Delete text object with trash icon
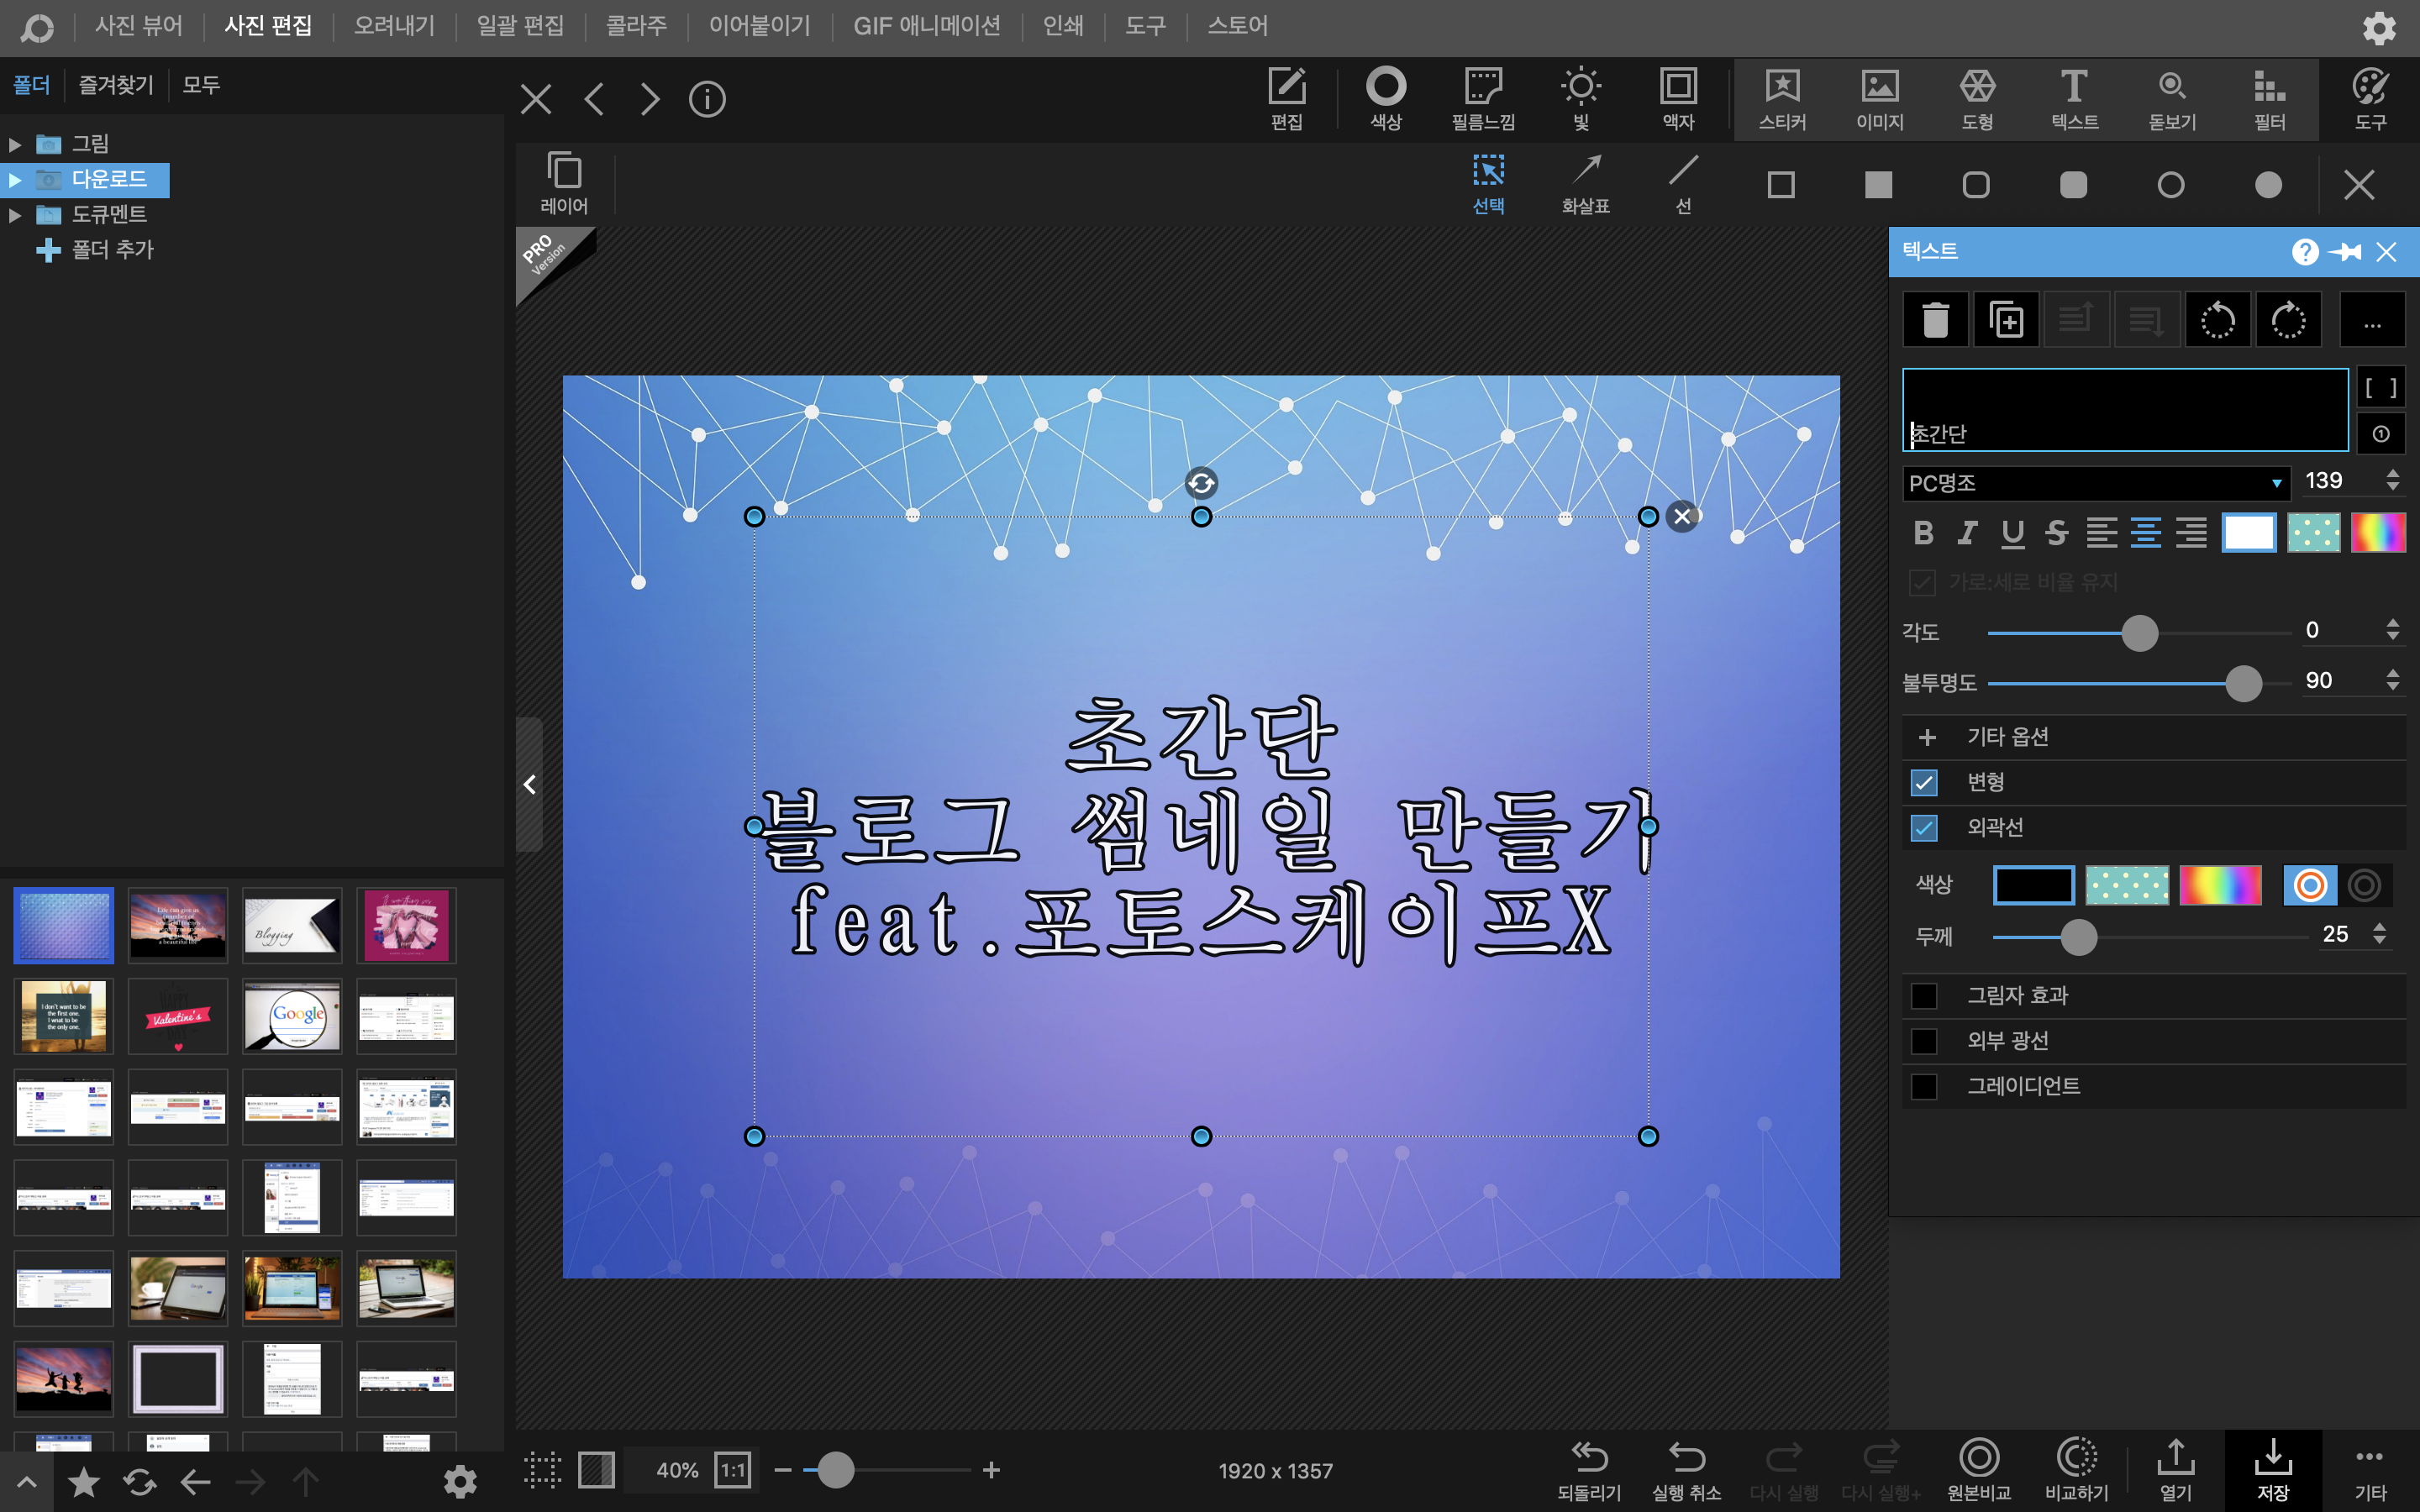2420x1512 pixels. (x=1935, y=321)
